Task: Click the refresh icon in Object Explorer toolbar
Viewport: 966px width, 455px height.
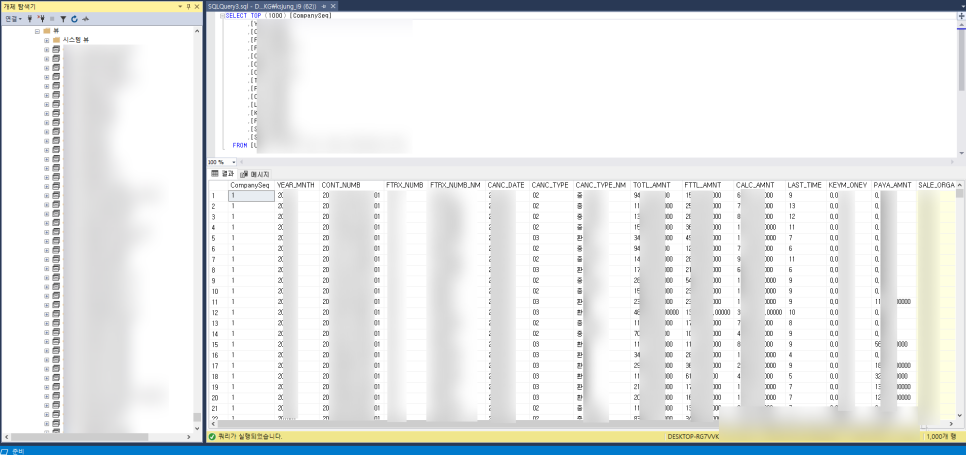Action: (x=74, y=19)
